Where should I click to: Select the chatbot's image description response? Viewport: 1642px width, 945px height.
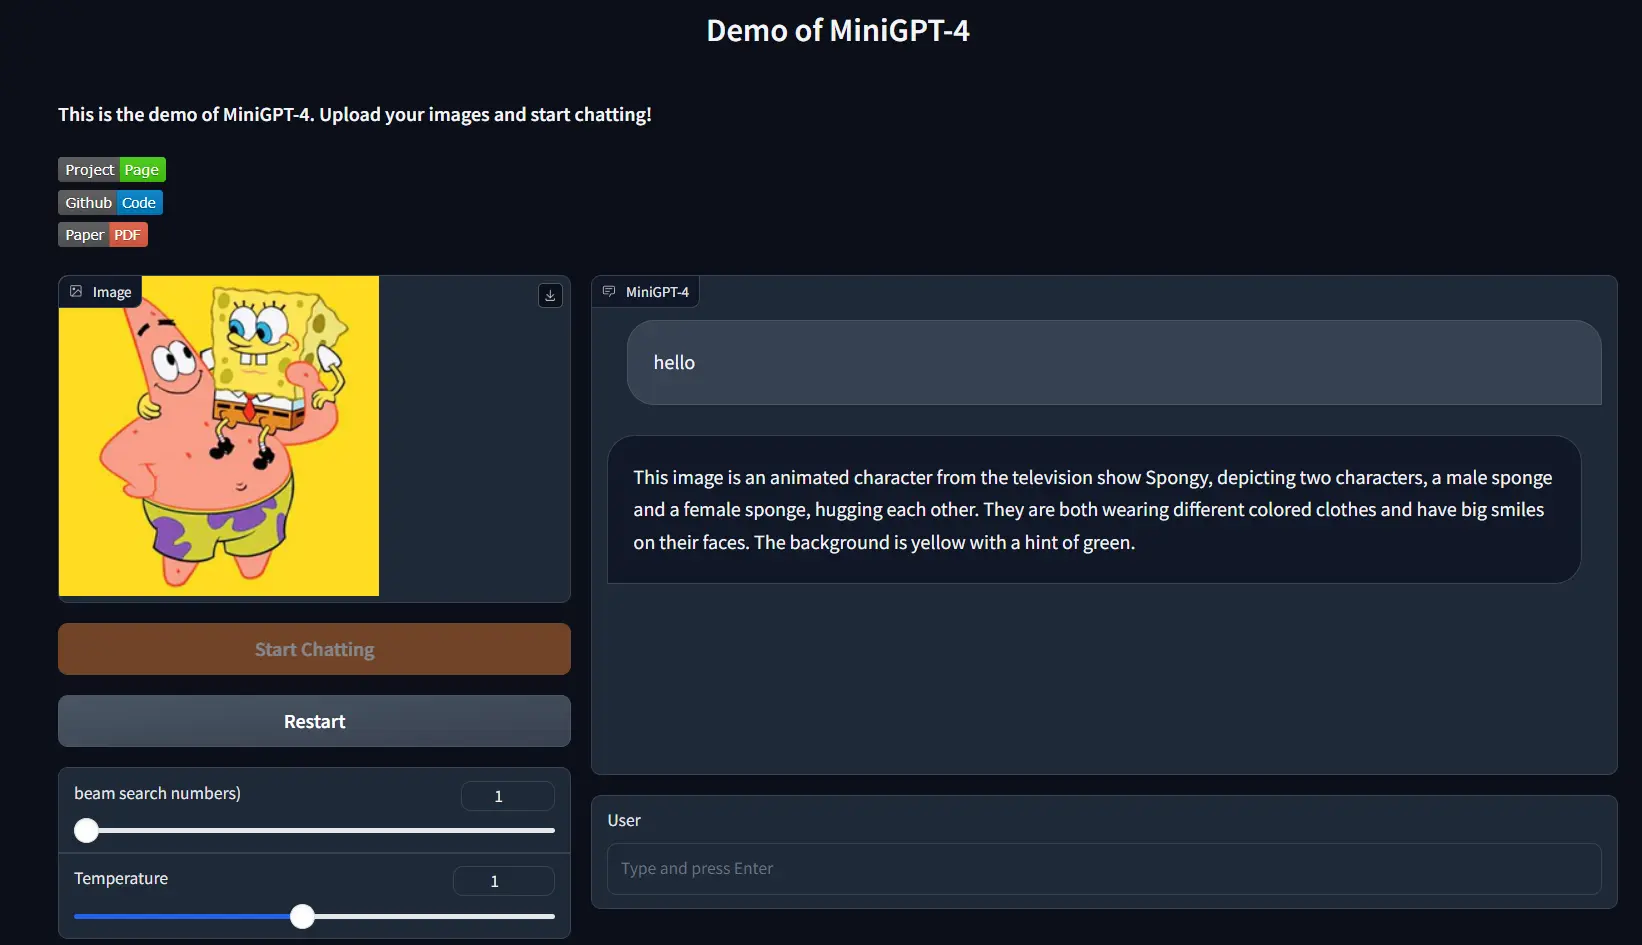click(1094, 510)
